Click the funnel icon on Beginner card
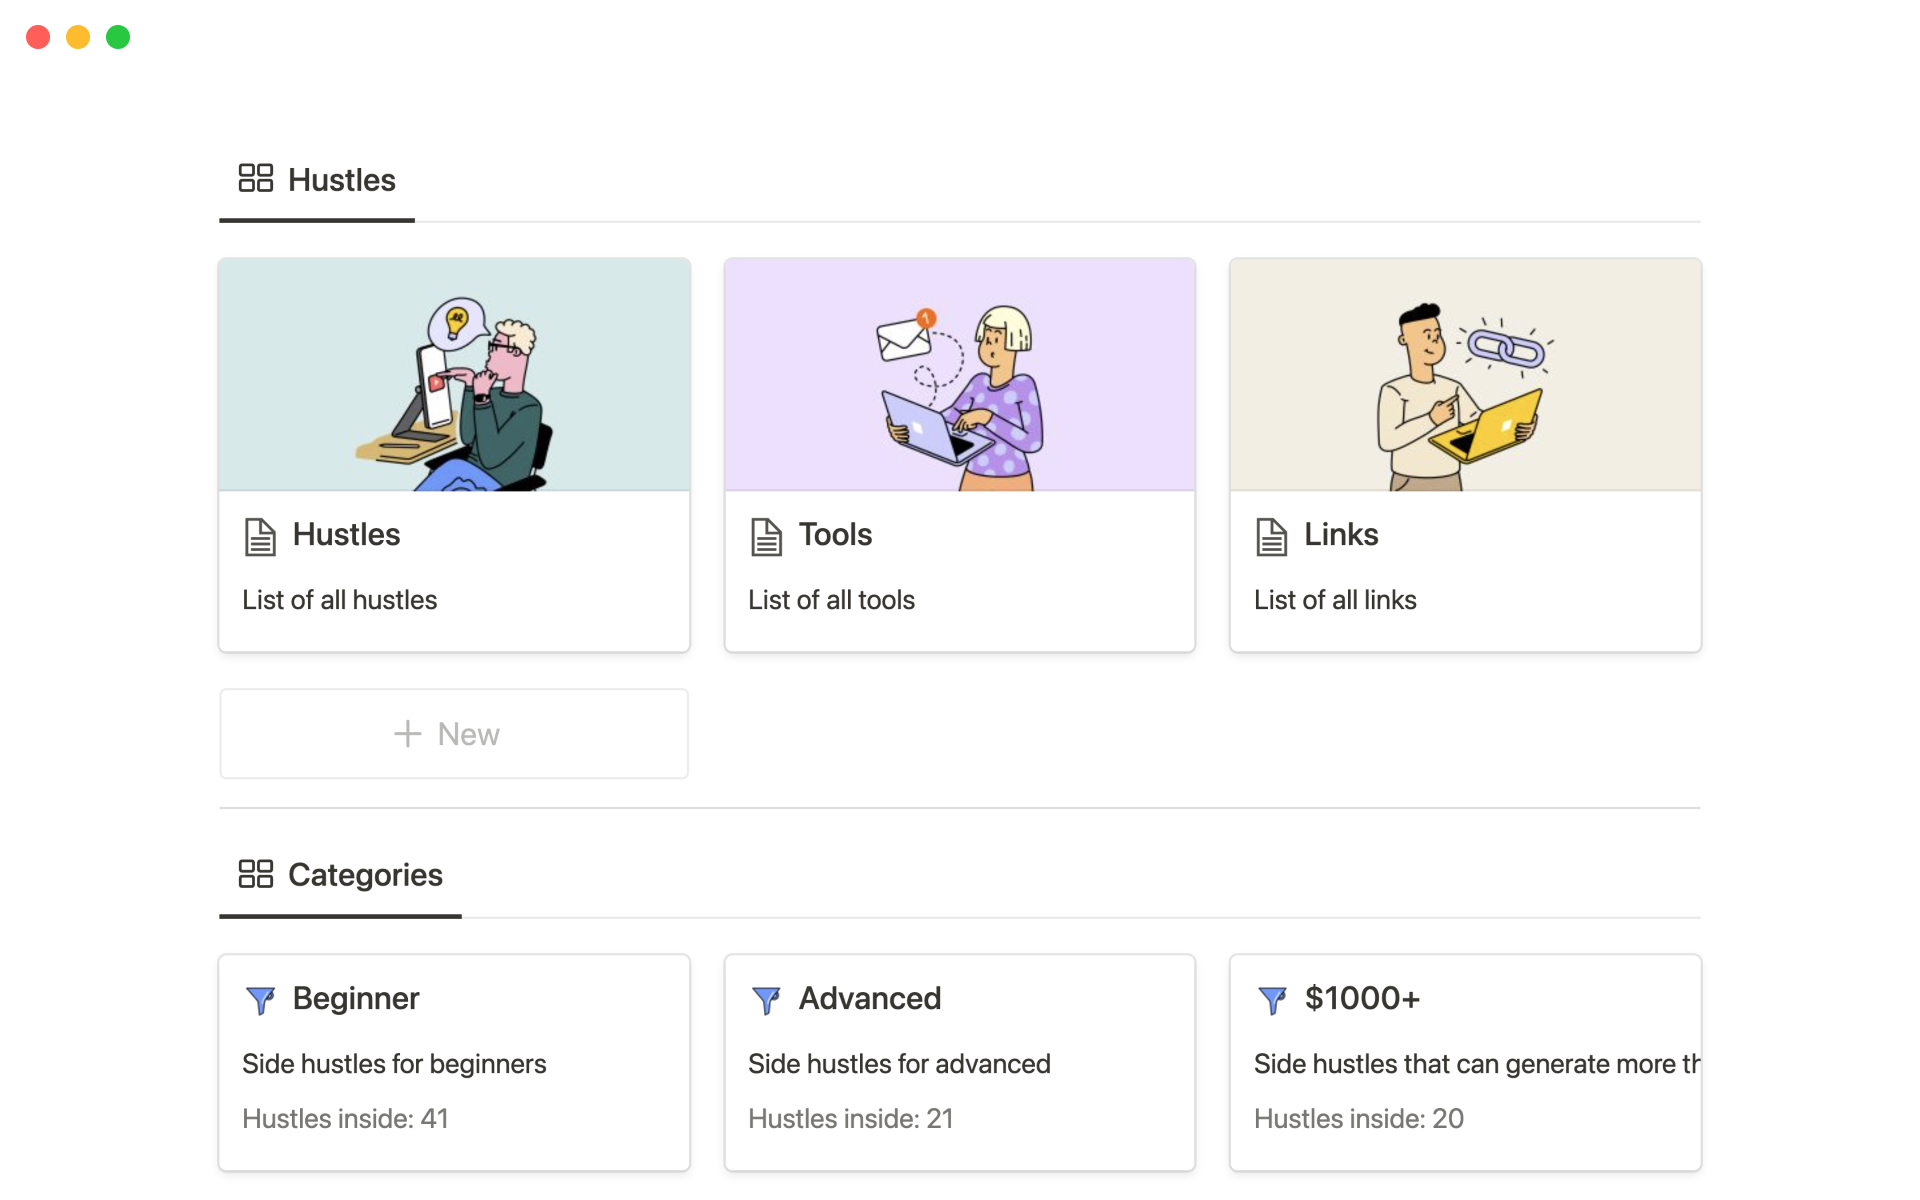The image size is (1920, 1200). 260,999
